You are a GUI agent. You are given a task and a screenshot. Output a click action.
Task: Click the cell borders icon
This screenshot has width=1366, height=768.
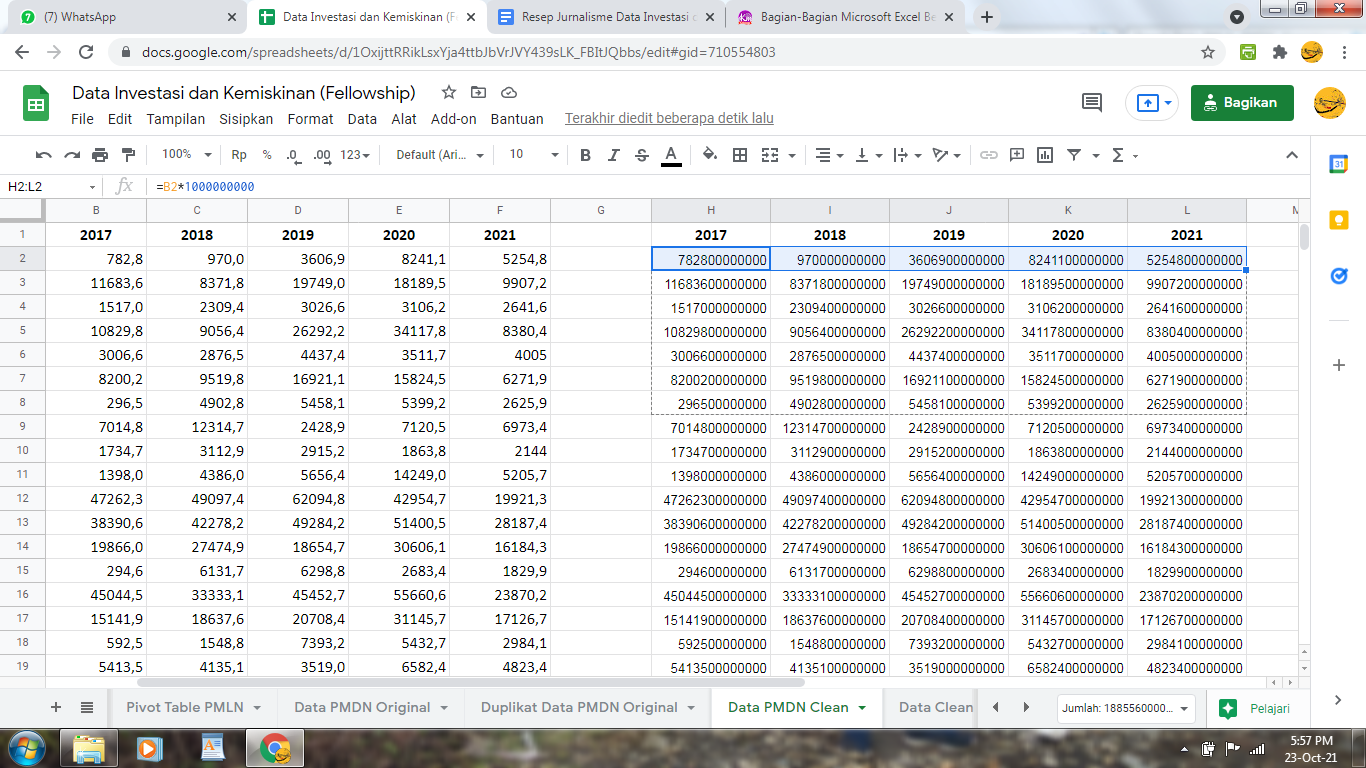[x=740, y=155]
